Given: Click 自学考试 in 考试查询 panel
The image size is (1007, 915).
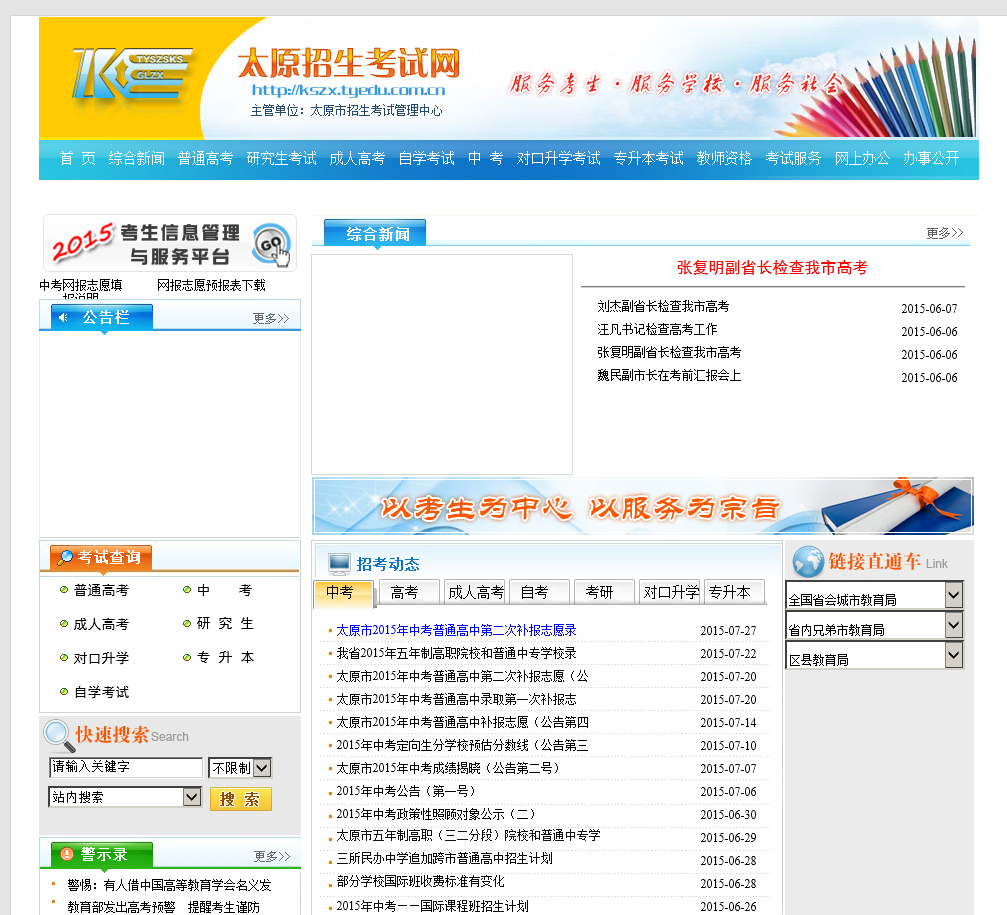Looking at the screenshot, I should (x=101, y=692).
